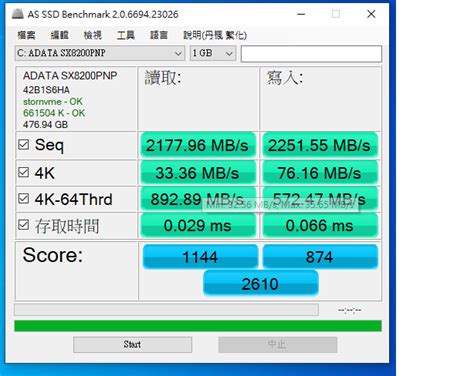Click the Score: label

point(53,255)
